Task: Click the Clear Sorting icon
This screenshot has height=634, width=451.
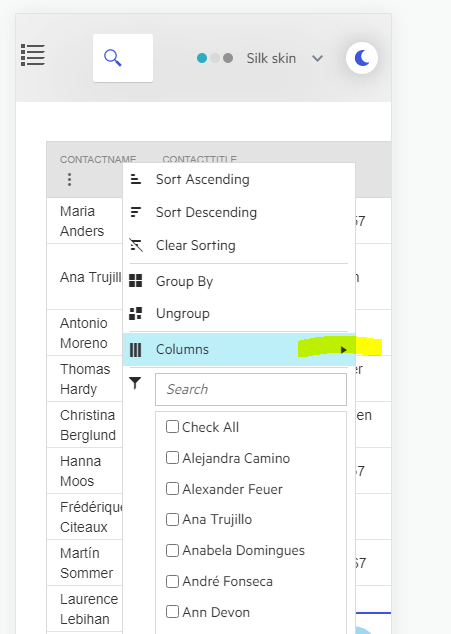Action: pos(136,245)
